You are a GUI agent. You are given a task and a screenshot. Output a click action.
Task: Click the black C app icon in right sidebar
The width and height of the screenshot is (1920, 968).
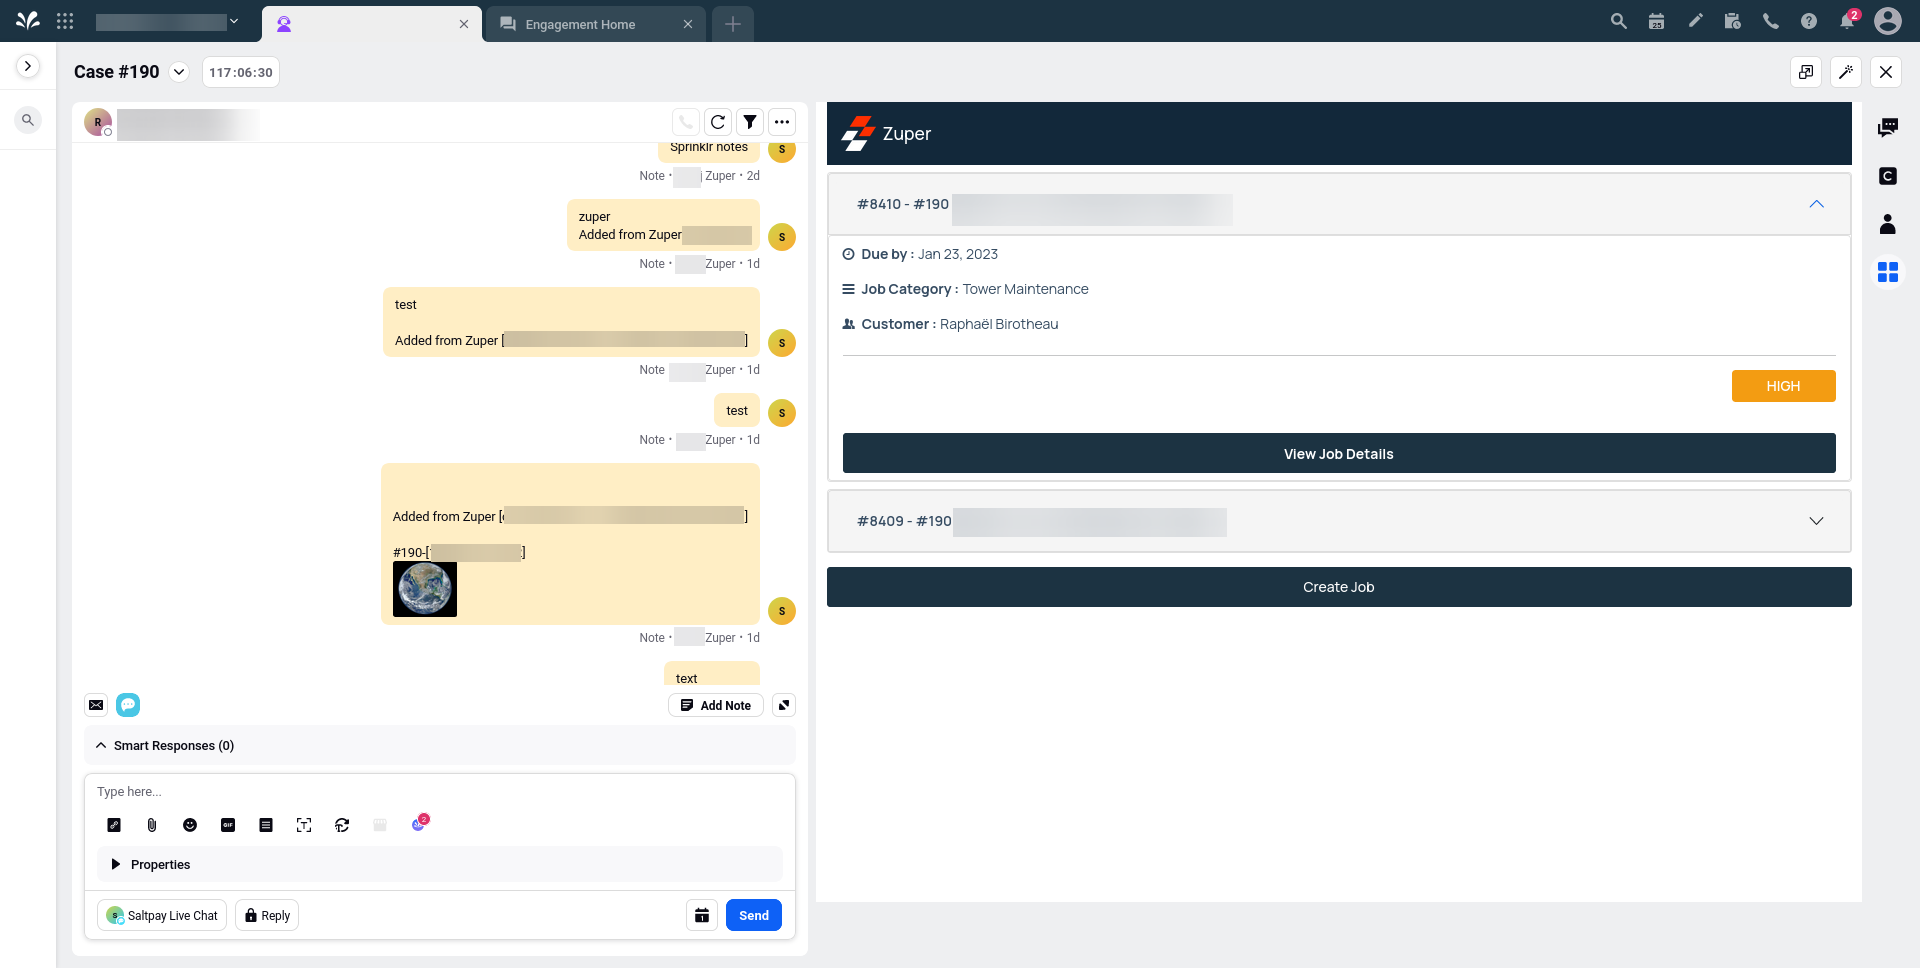tap(1888, 176)
